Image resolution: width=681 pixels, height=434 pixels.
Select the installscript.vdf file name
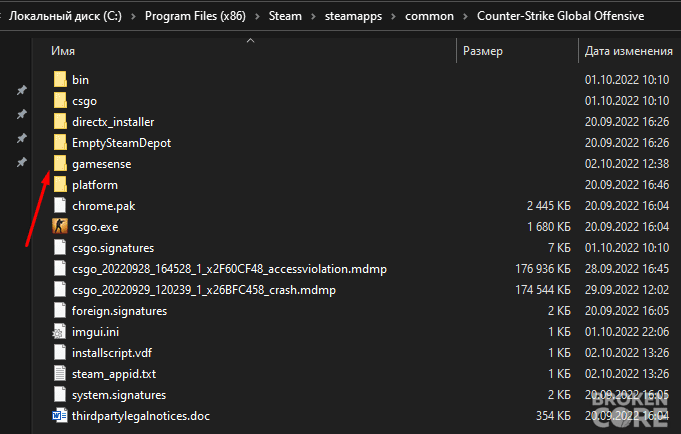112,353
